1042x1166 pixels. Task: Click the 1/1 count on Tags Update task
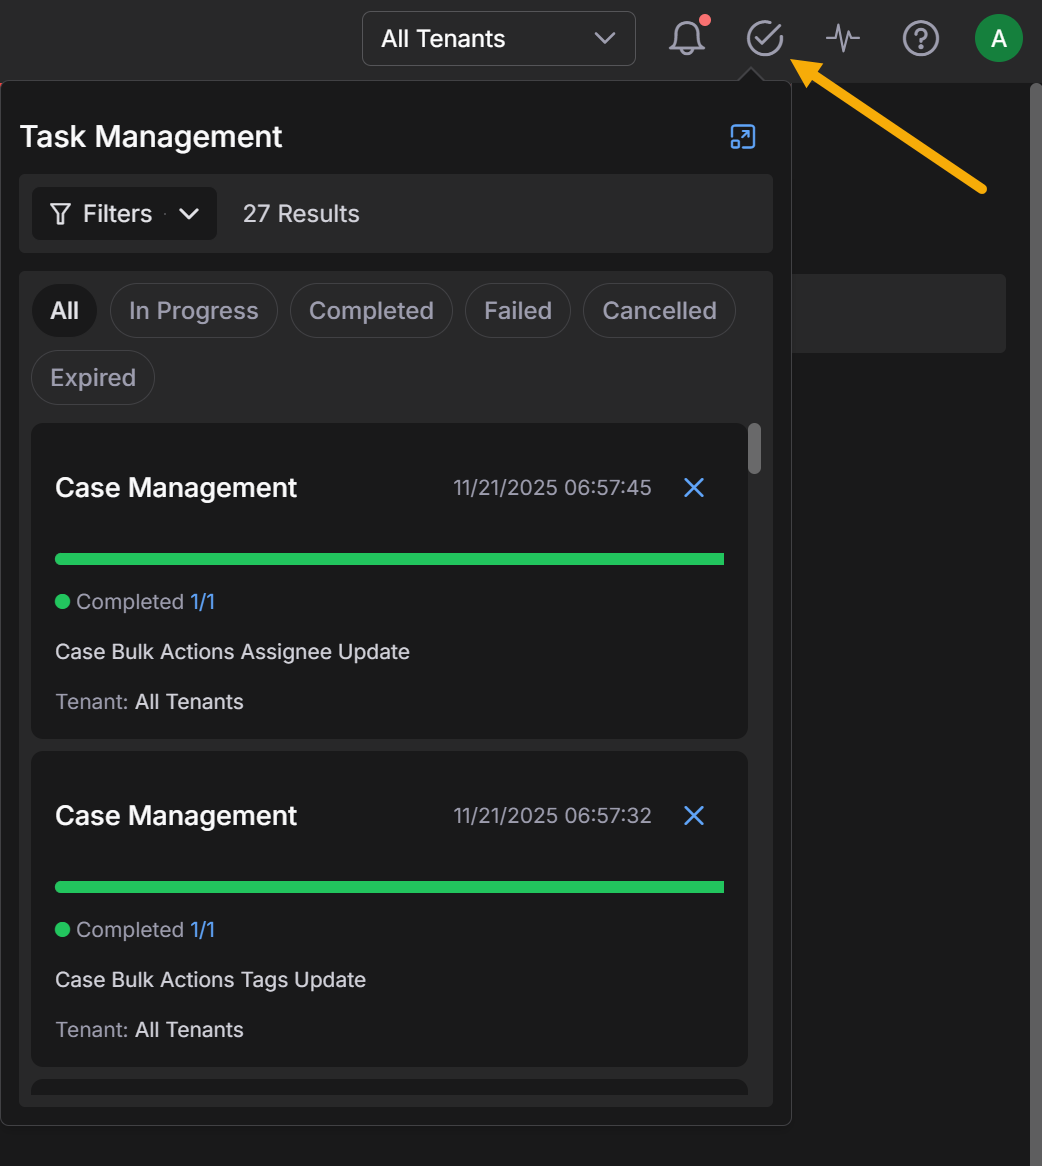(203, 930)
